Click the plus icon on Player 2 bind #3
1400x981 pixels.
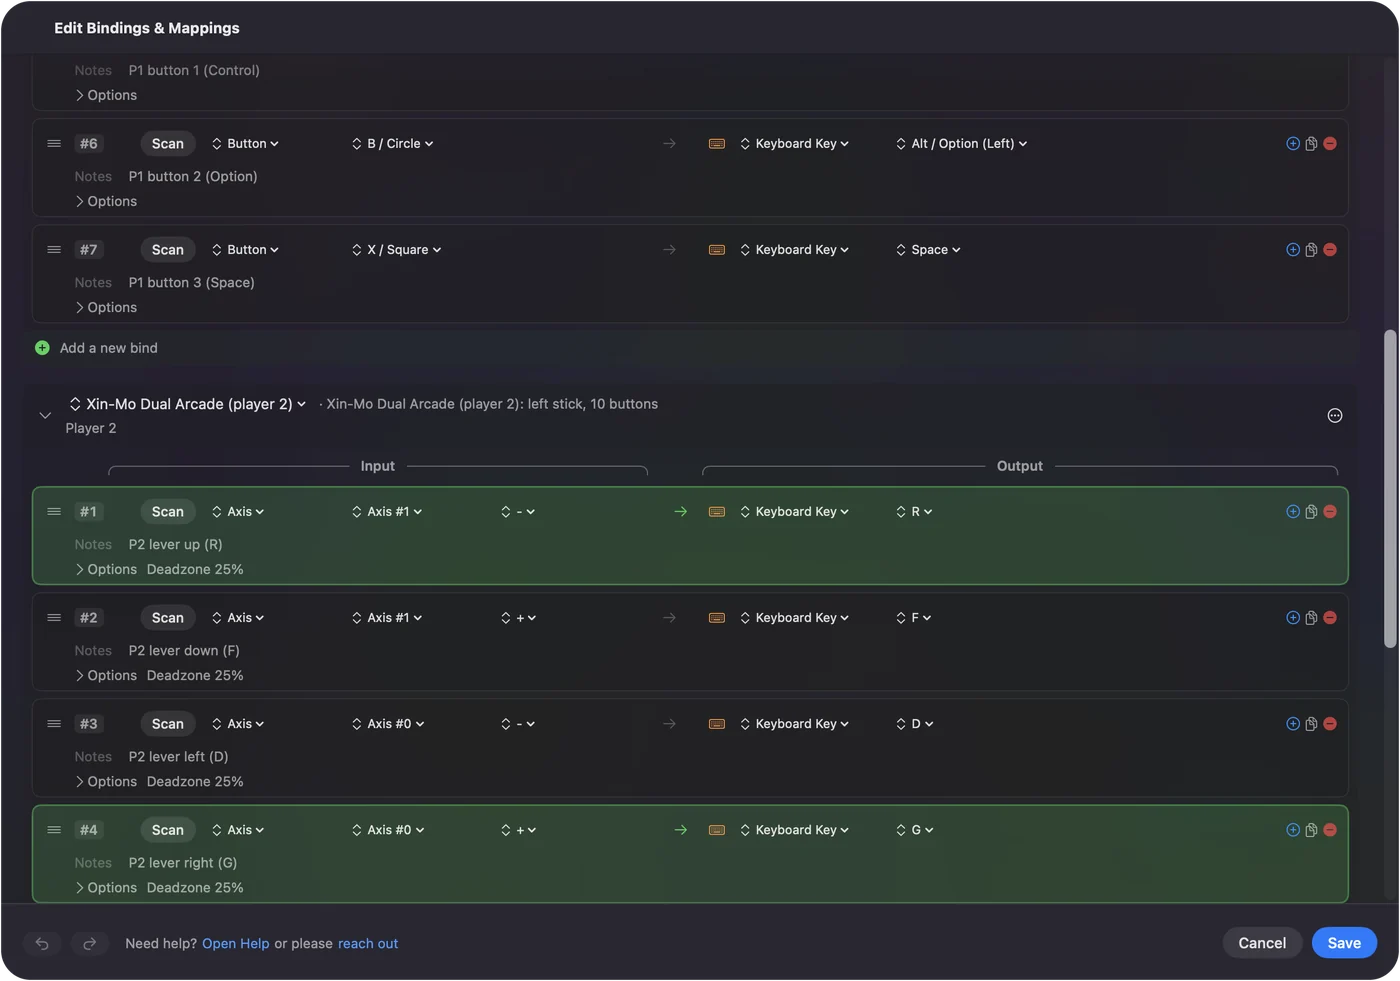click(1293, 724)
